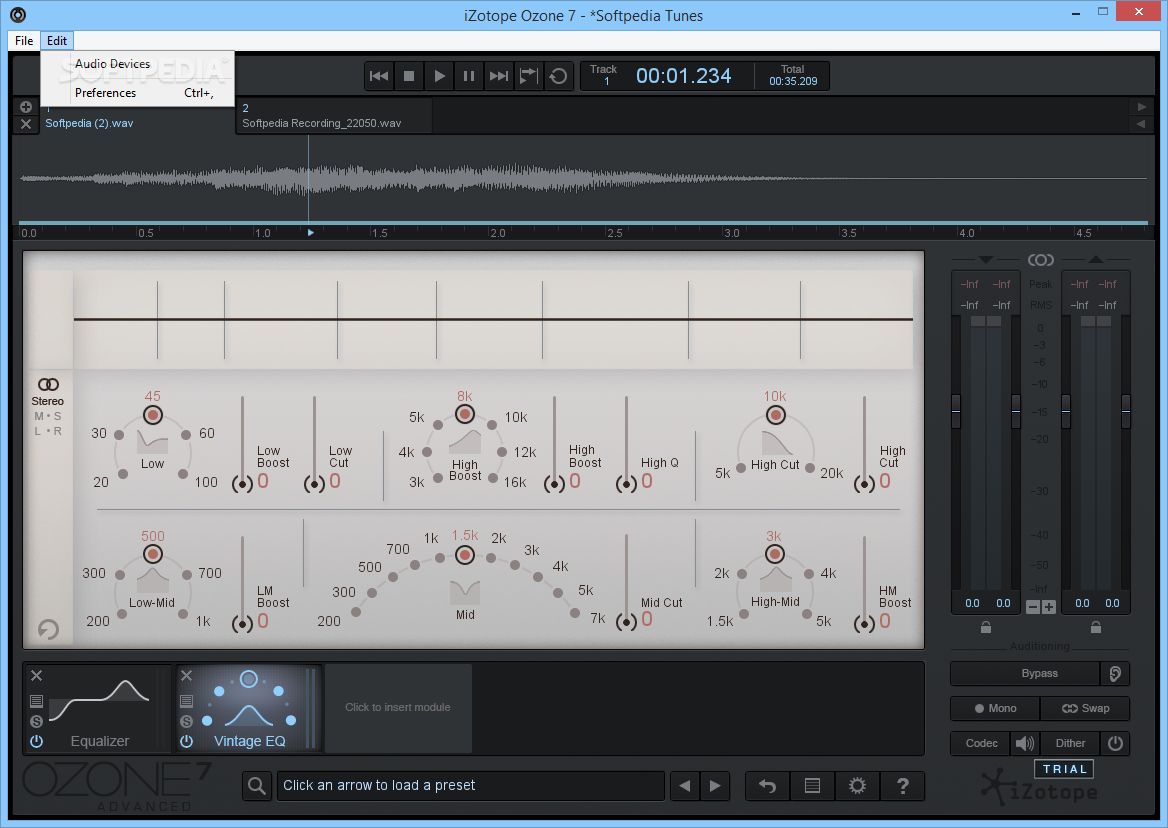Open help with the question mark icon
The image size is (1168, 828).
coord(902,786)
